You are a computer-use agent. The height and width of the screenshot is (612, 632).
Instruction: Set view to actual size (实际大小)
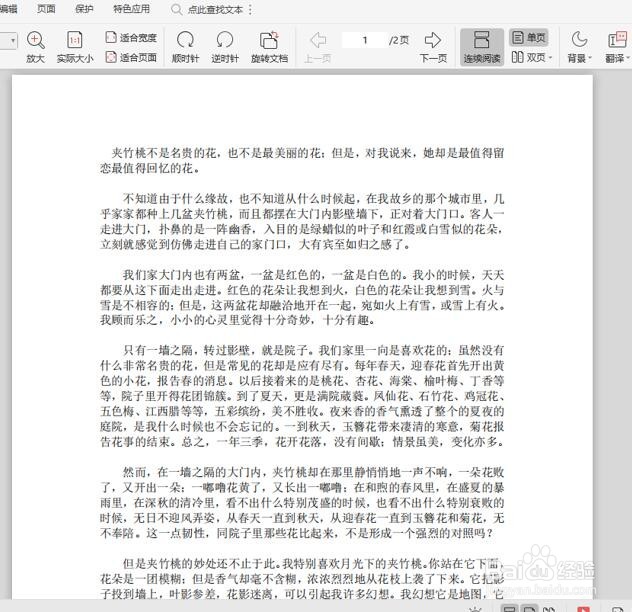(x=75, y=46)
